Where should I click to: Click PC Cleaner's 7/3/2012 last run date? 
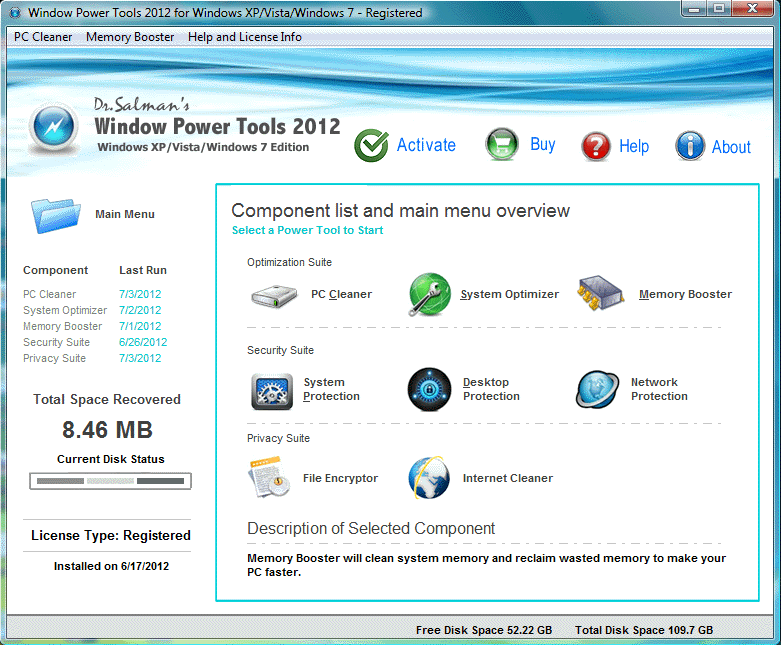(140, 294)
